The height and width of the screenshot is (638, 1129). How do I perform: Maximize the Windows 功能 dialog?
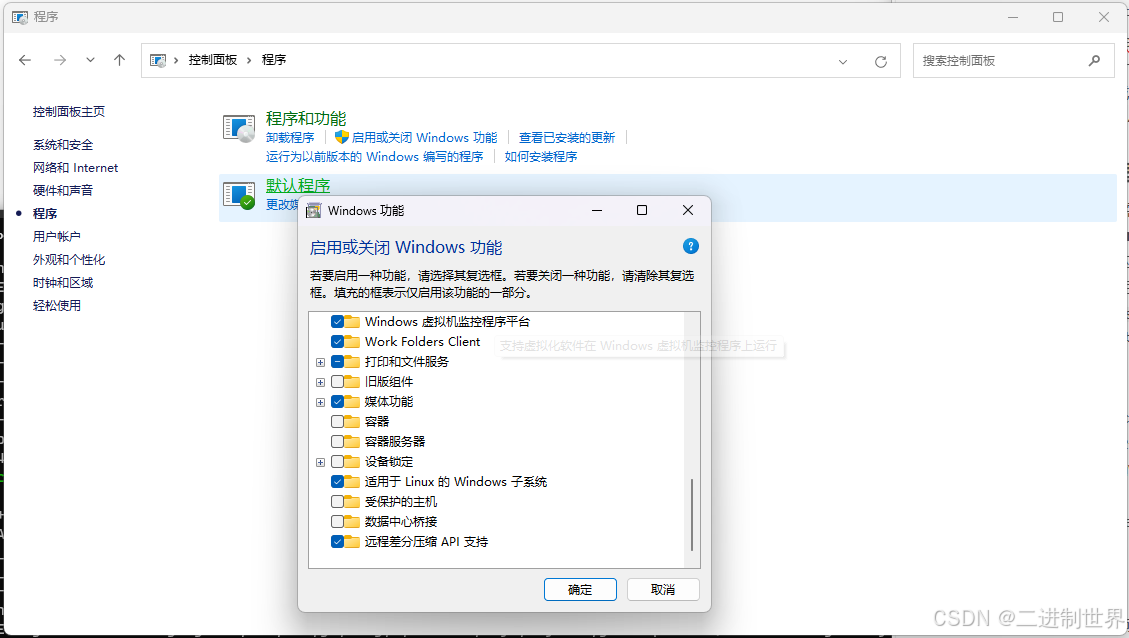(642, 210)
